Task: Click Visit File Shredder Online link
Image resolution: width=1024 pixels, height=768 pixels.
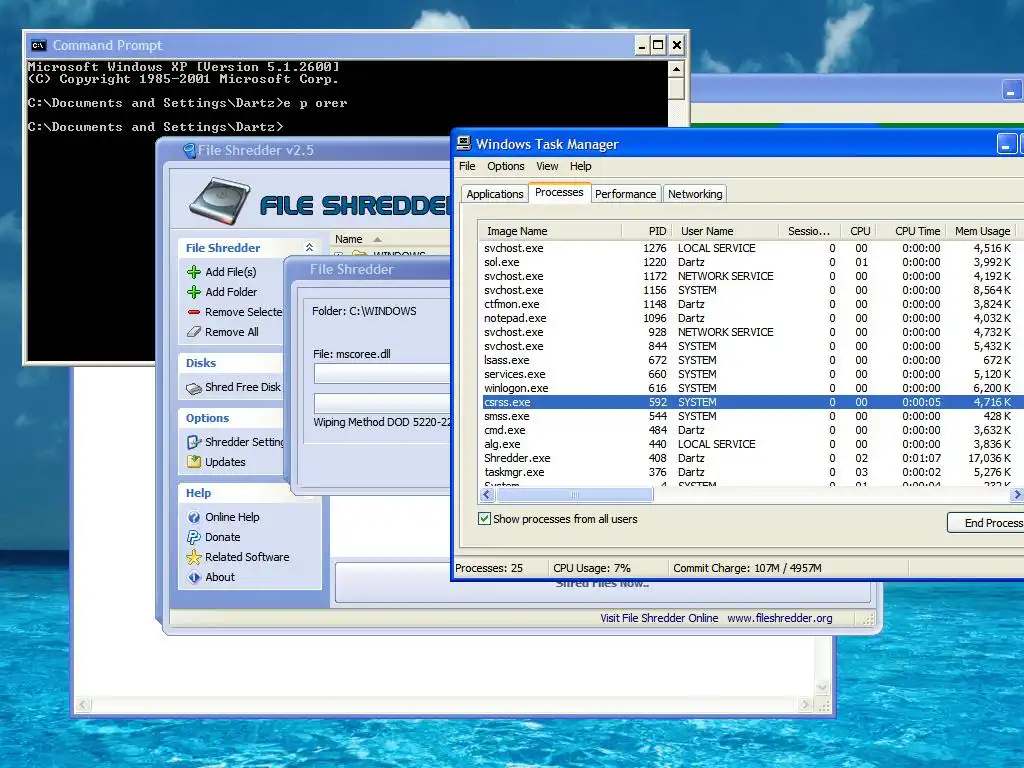Action: tap(659, 618)
